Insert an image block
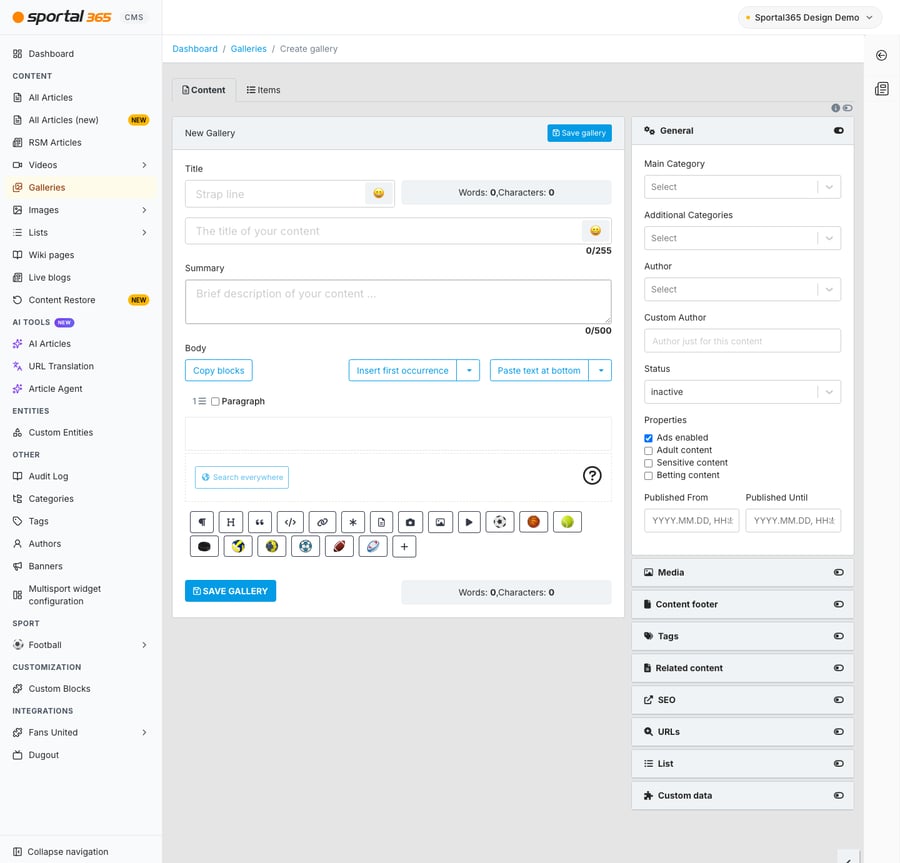 coord(440,522)
